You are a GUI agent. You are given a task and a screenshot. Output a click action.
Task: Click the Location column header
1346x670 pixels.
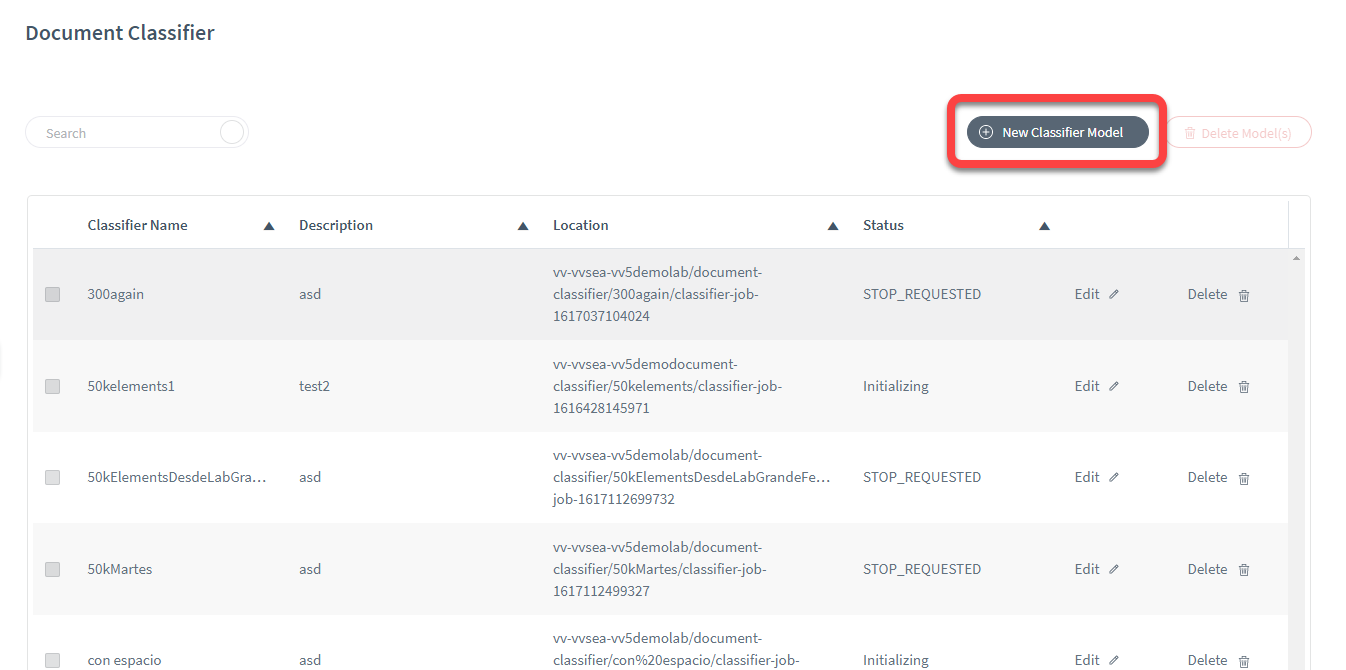[580, 225]
